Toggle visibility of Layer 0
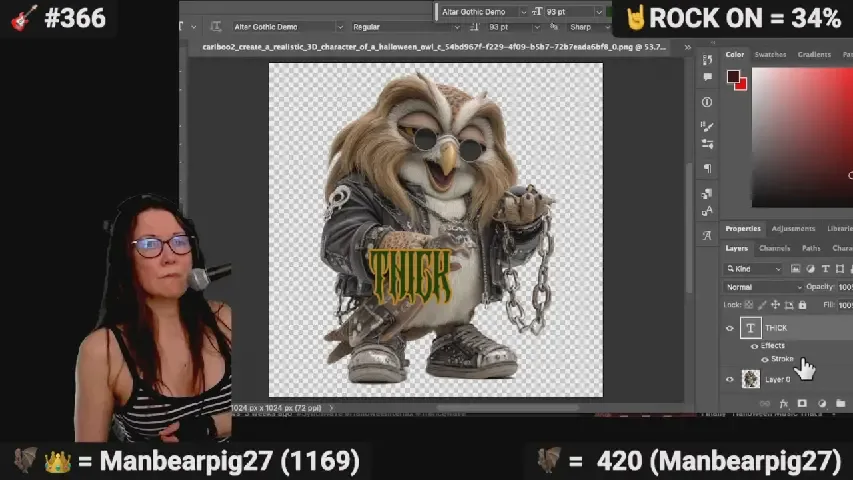The image size is (853, 480). pyautogui.click(x=729, y=379)
